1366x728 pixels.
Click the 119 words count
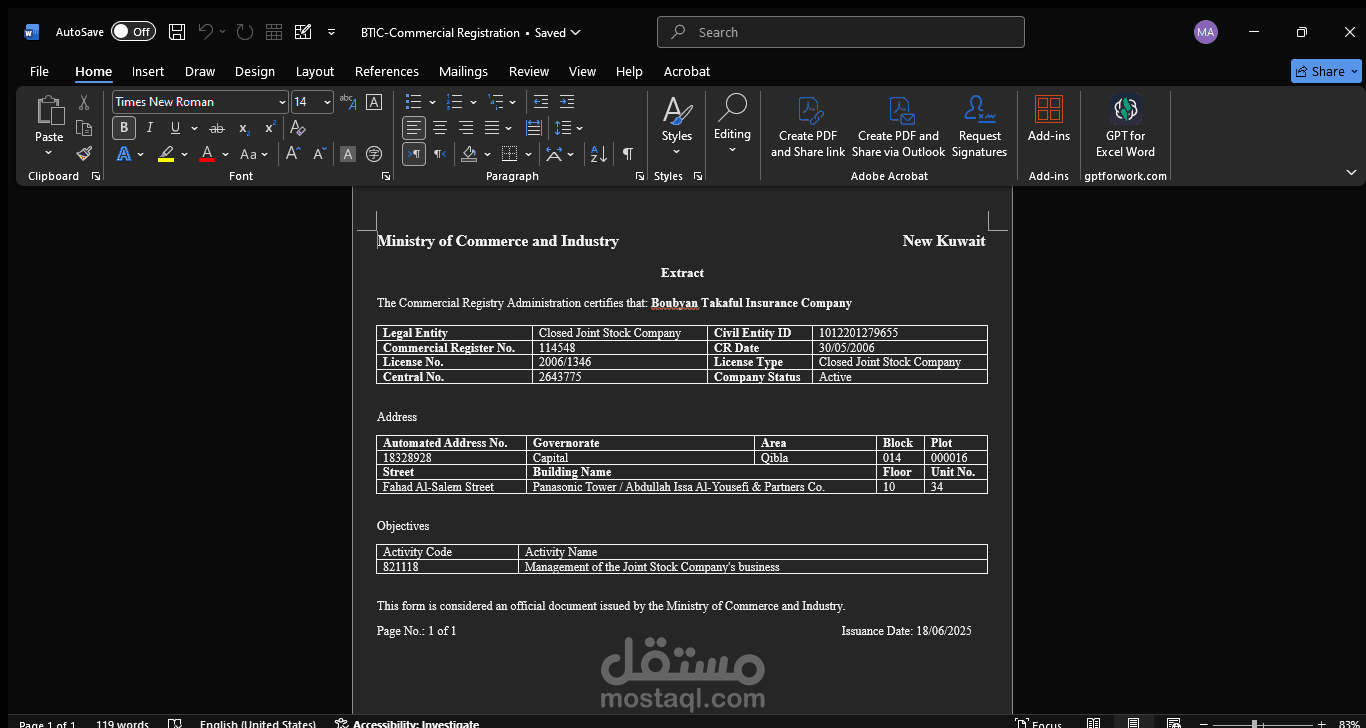122,724
